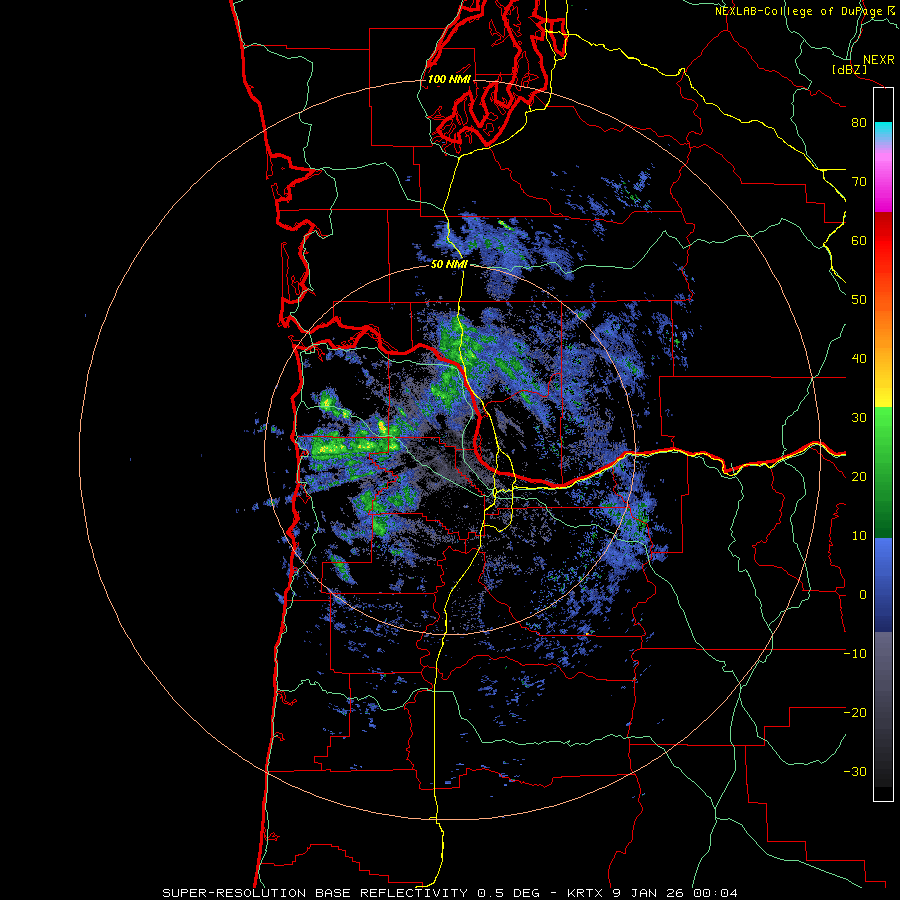Click the 10 value on the dBZ scale
This screenshot has width=900, height=900.
[x=859, y=536]
